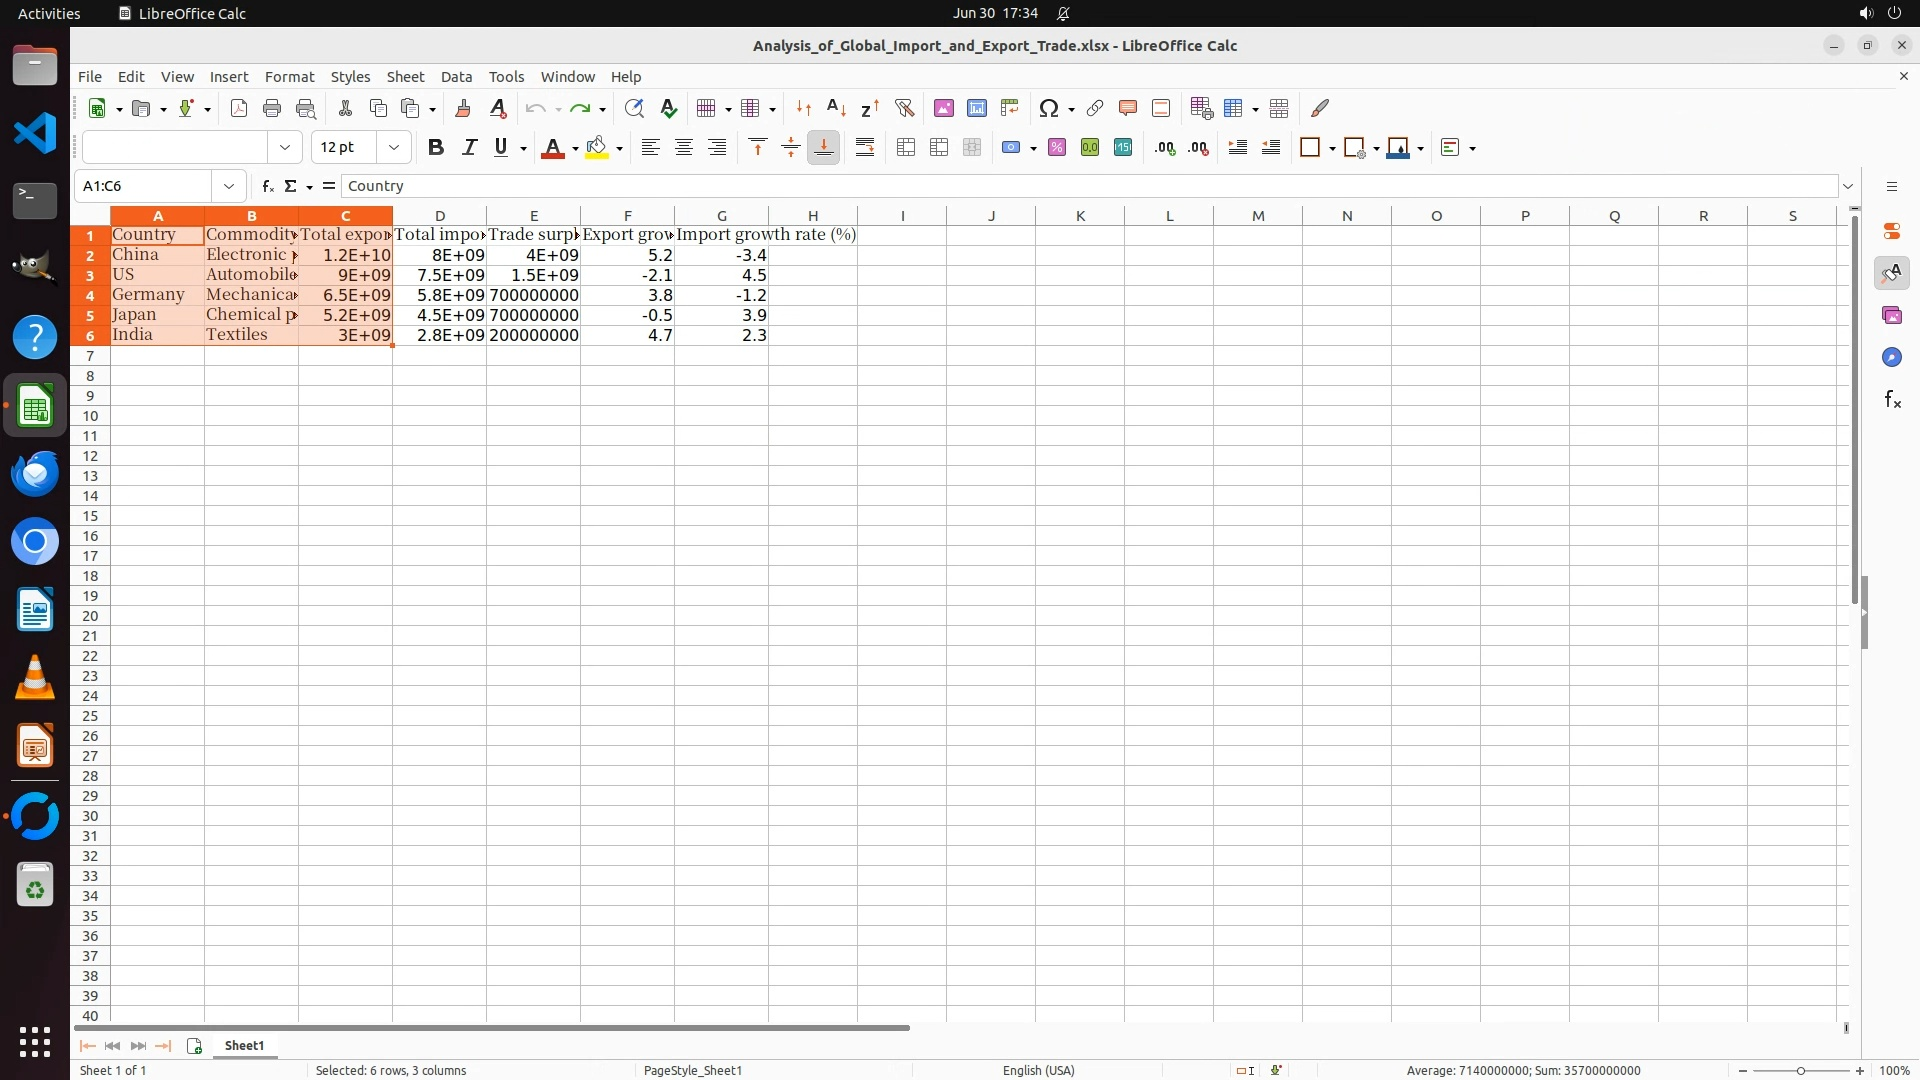Apply the yellow background color swatch
The image size is (1920, 1080).
point(597,148)
